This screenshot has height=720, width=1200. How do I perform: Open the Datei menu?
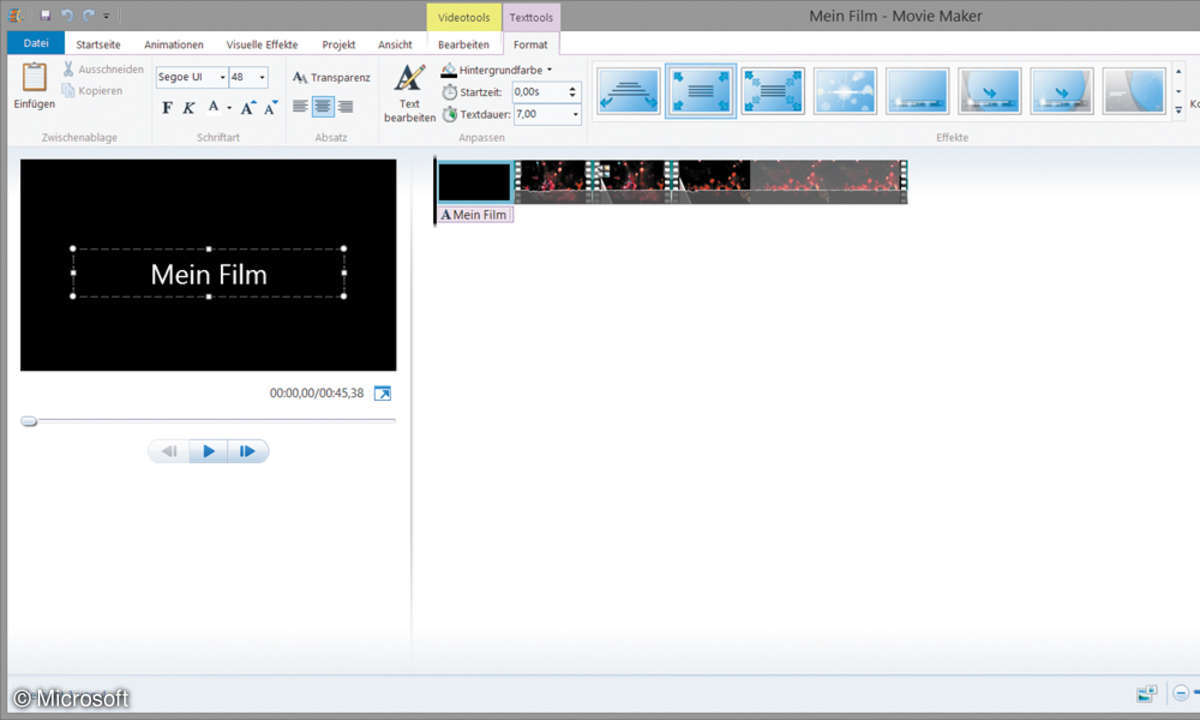pos(36,44)
